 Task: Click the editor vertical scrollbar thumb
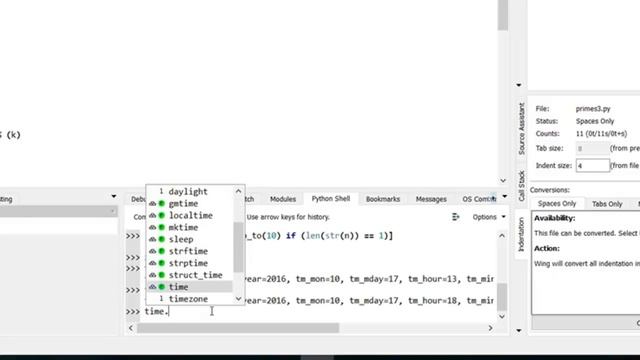click(x=503, y=15)
